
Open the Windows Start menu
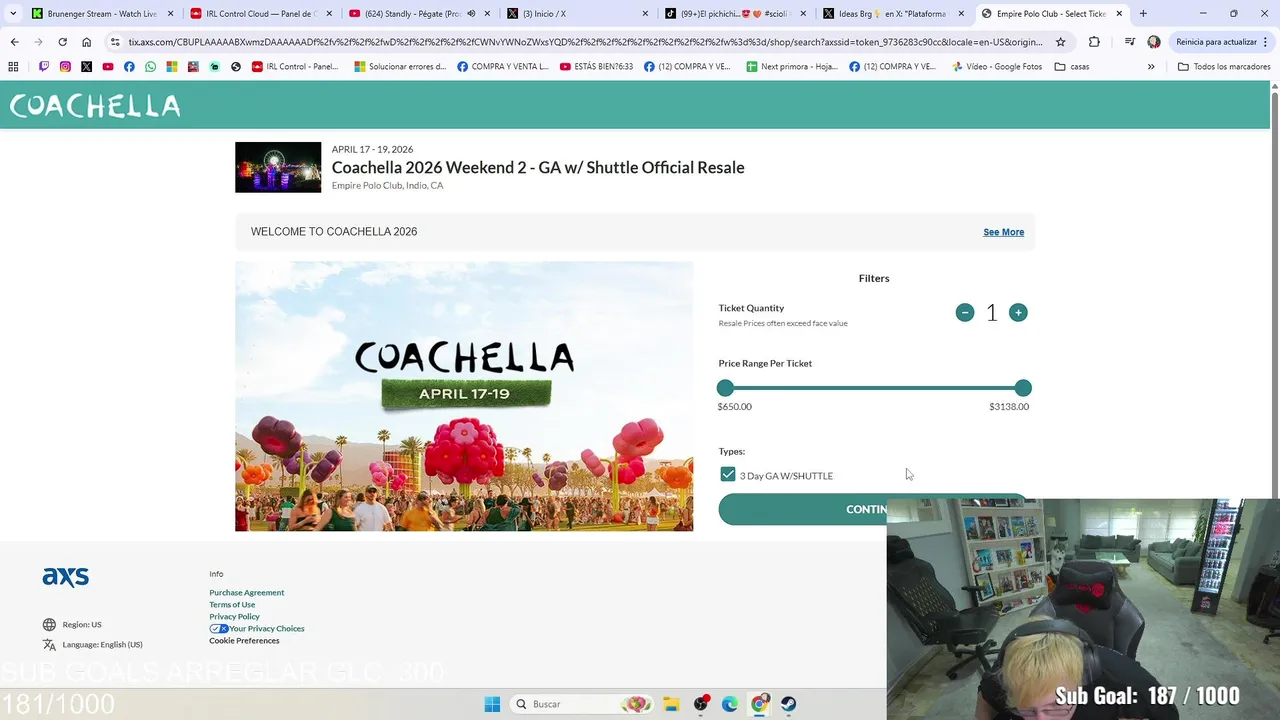click(x=492, y=704)
